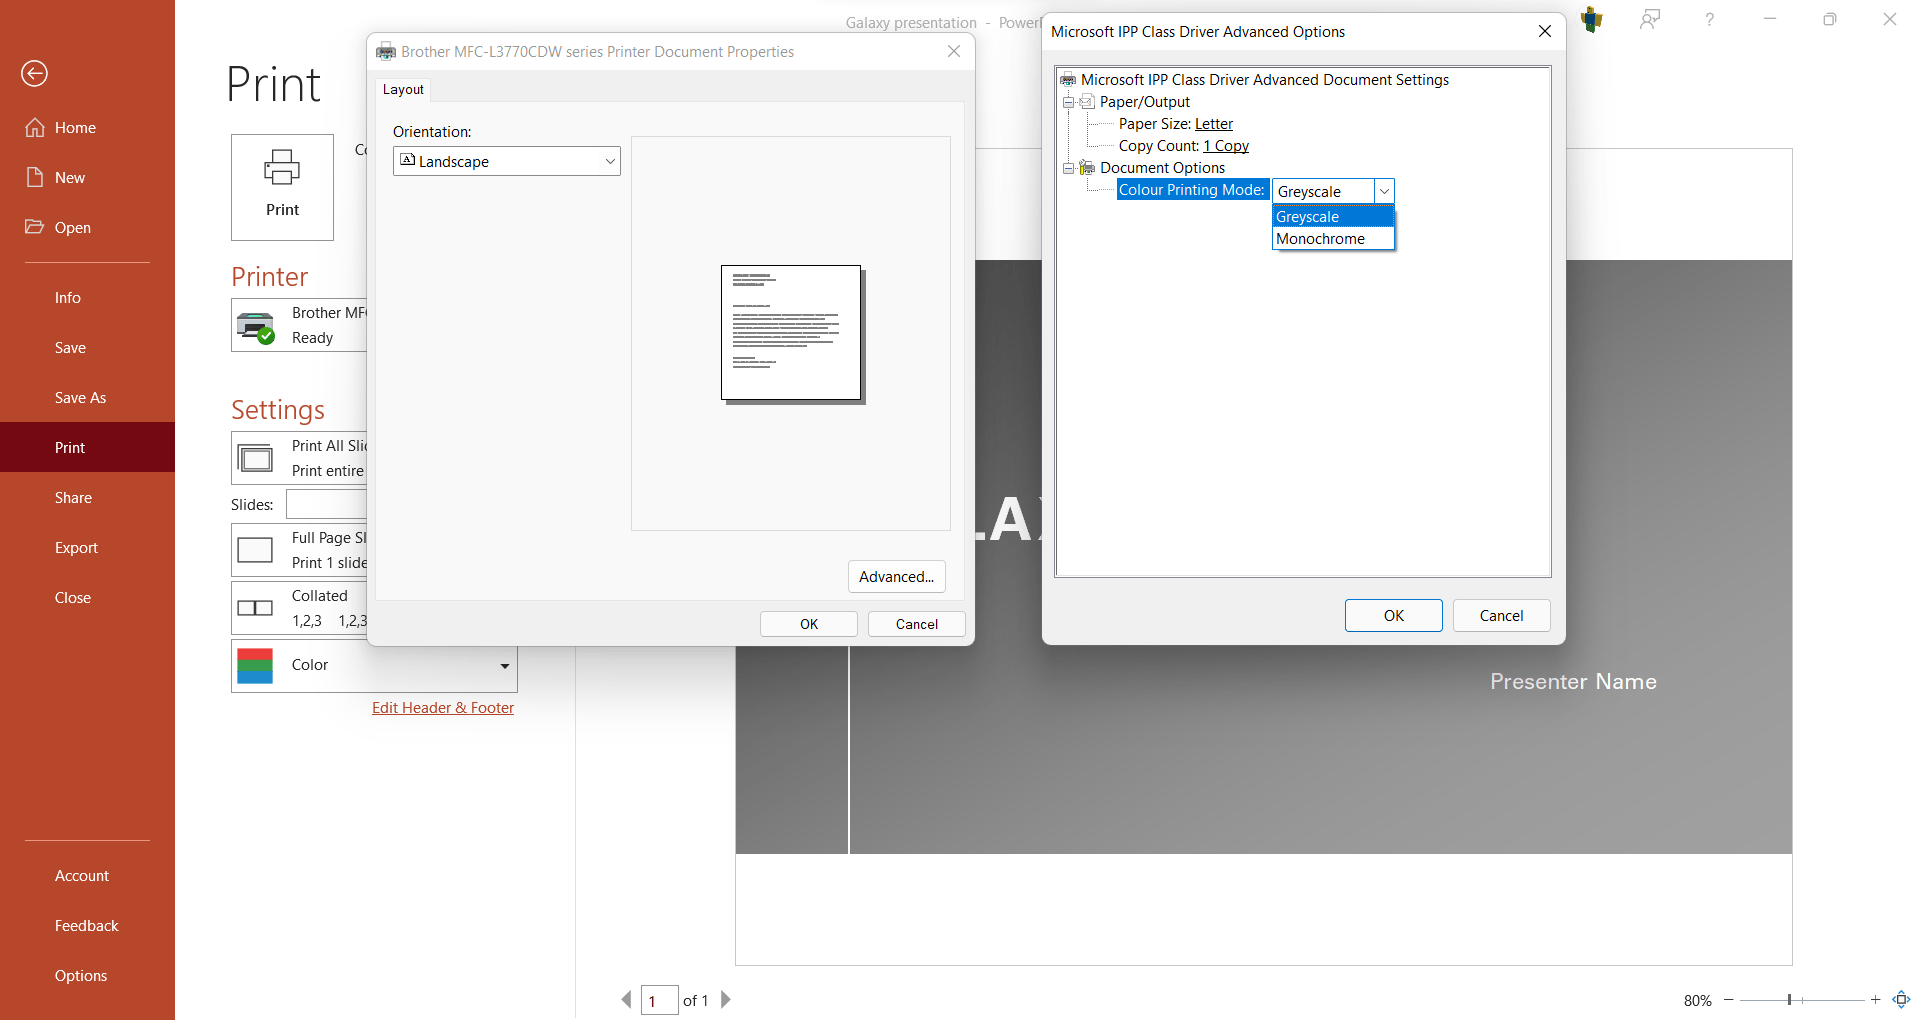Click the Fit slide to window icon
This screenshot has height=1020, width=1920.
[x=1900, y=999]
